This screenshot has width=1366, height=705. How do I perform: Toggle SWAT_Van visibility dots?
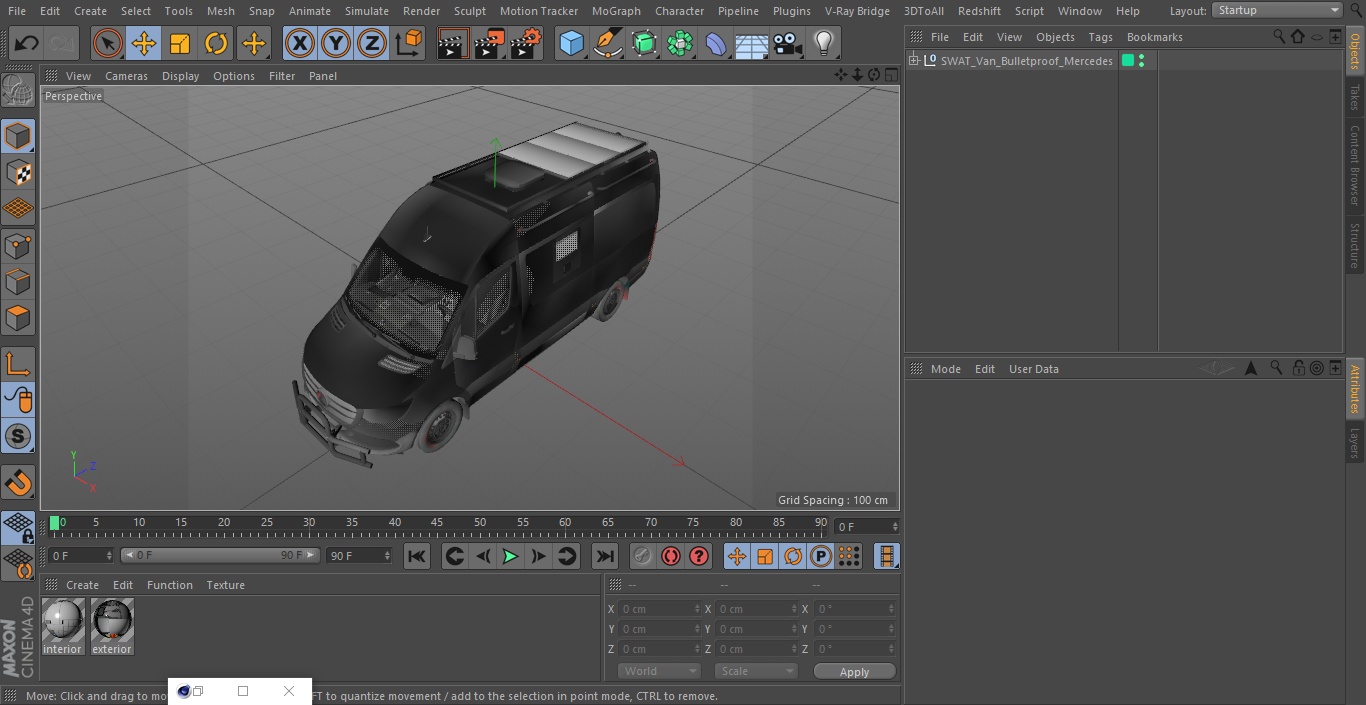coord(1141,61)
